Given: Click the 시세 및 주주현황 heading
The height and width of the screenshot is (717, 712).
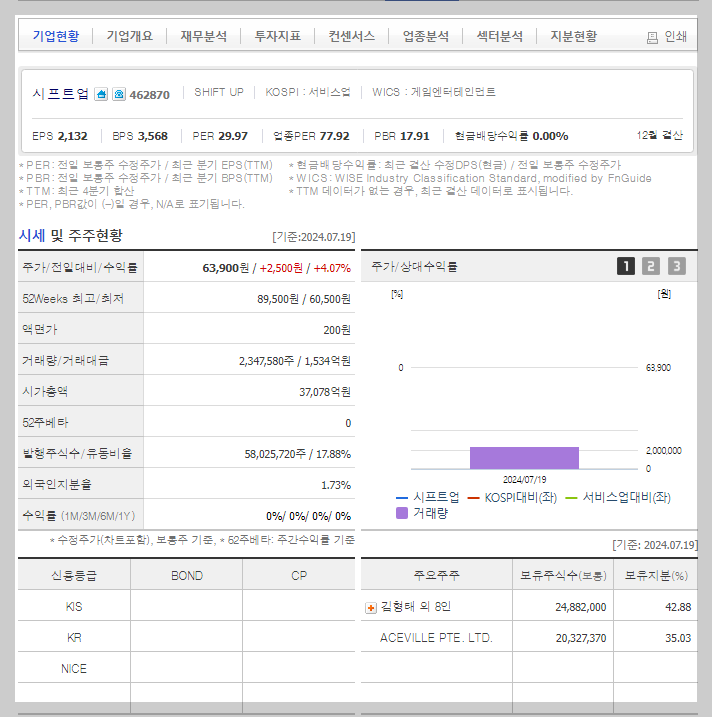Looking at the screenshot, I should pyautogui.click(x=71, y=236).
